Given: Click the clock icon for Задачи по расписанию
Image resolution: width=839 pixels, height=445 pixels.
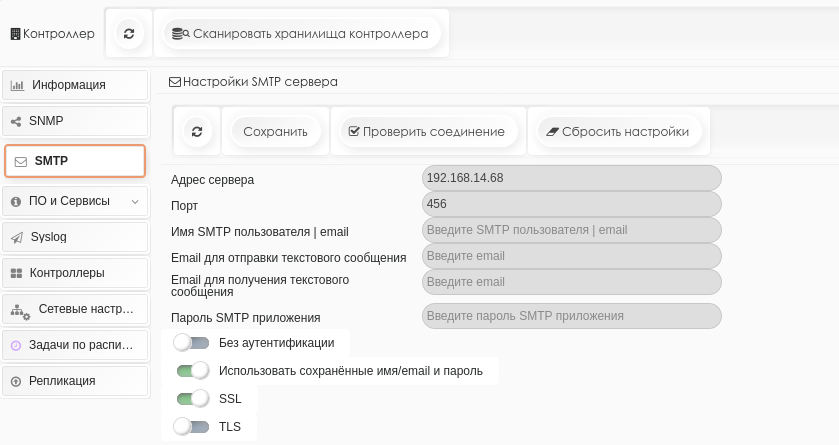Looking at the screenshot, I should pyautogui.click(x=16, y=346).
